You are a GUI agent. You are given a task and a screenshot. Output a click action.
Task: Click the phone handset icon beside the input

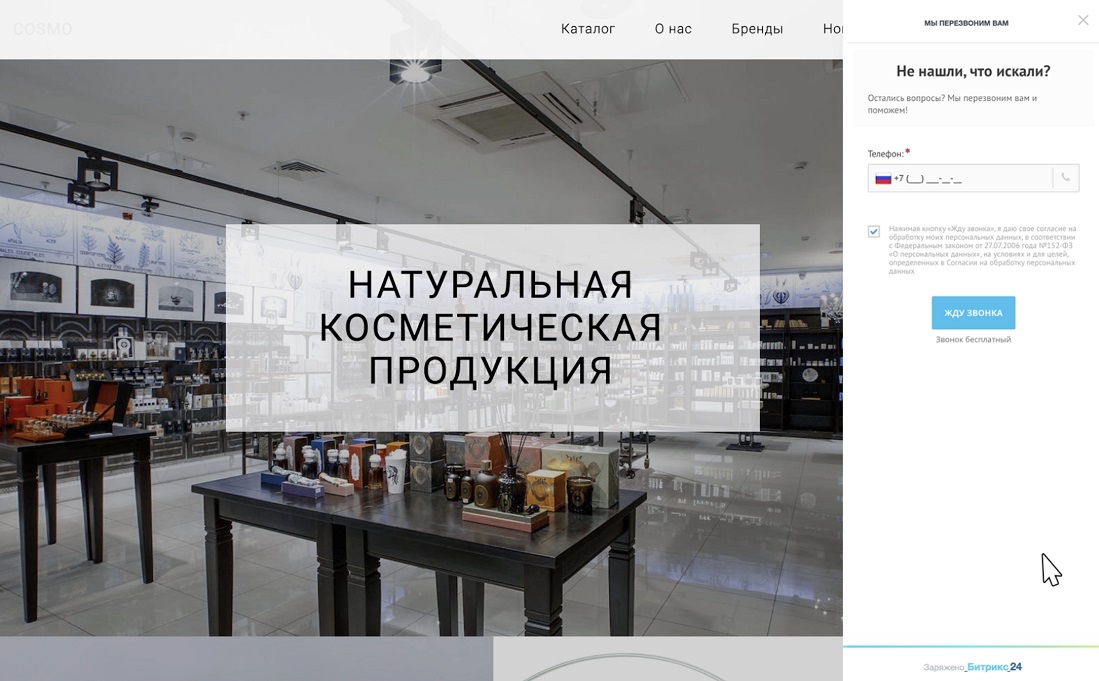(x=1065, y=177)
